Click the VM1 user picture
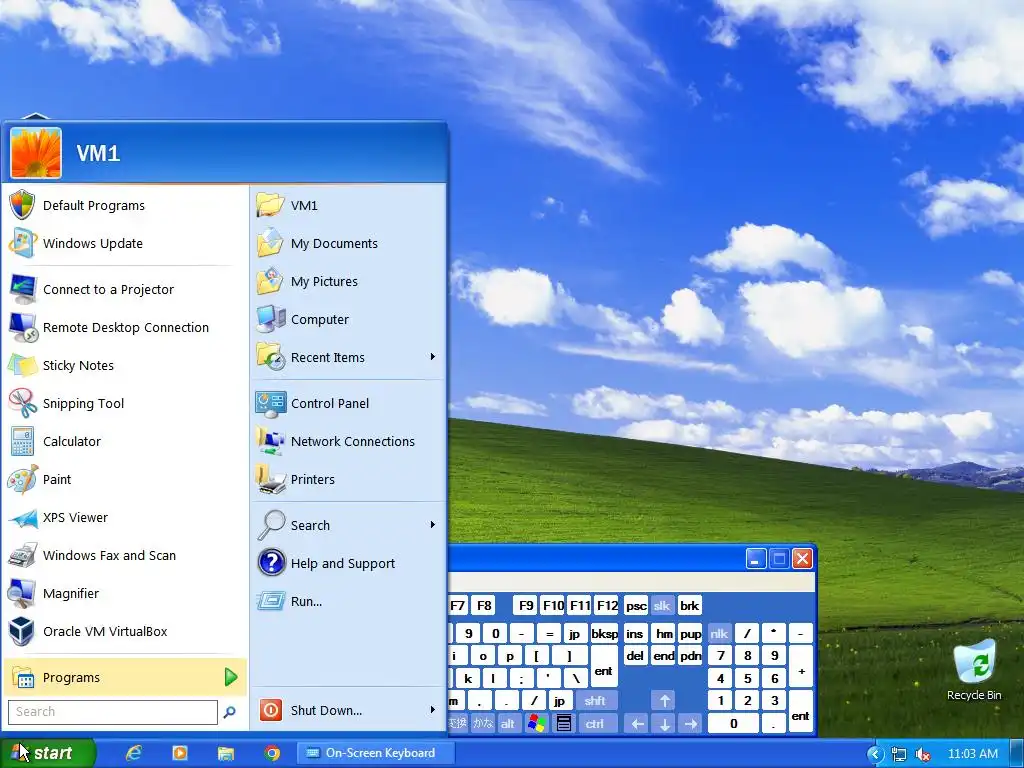The image size is (1024, 768). [x=36, y=152]
